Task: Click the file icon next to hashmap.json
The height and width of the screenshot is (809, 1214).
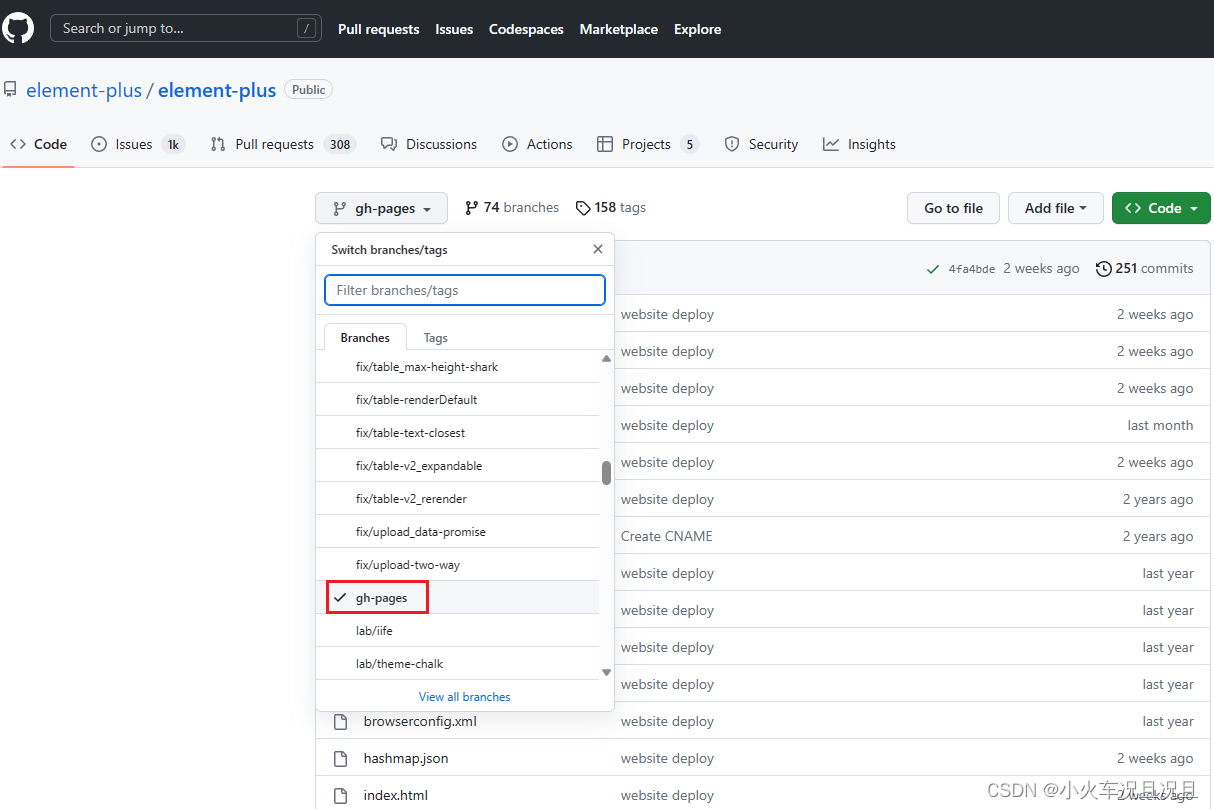Action: (340, 758)
